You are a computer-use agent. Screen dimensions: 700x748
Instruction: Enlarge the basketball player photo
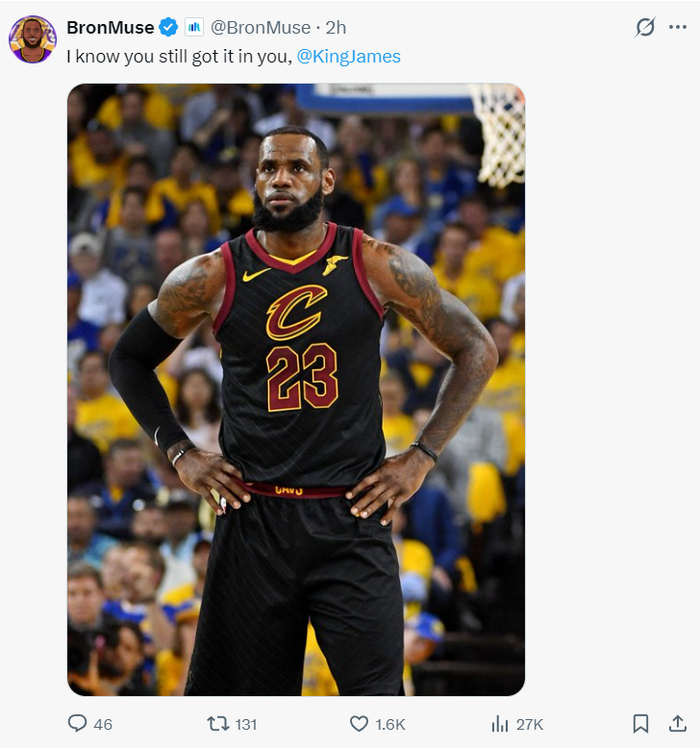tap(296, 390)
